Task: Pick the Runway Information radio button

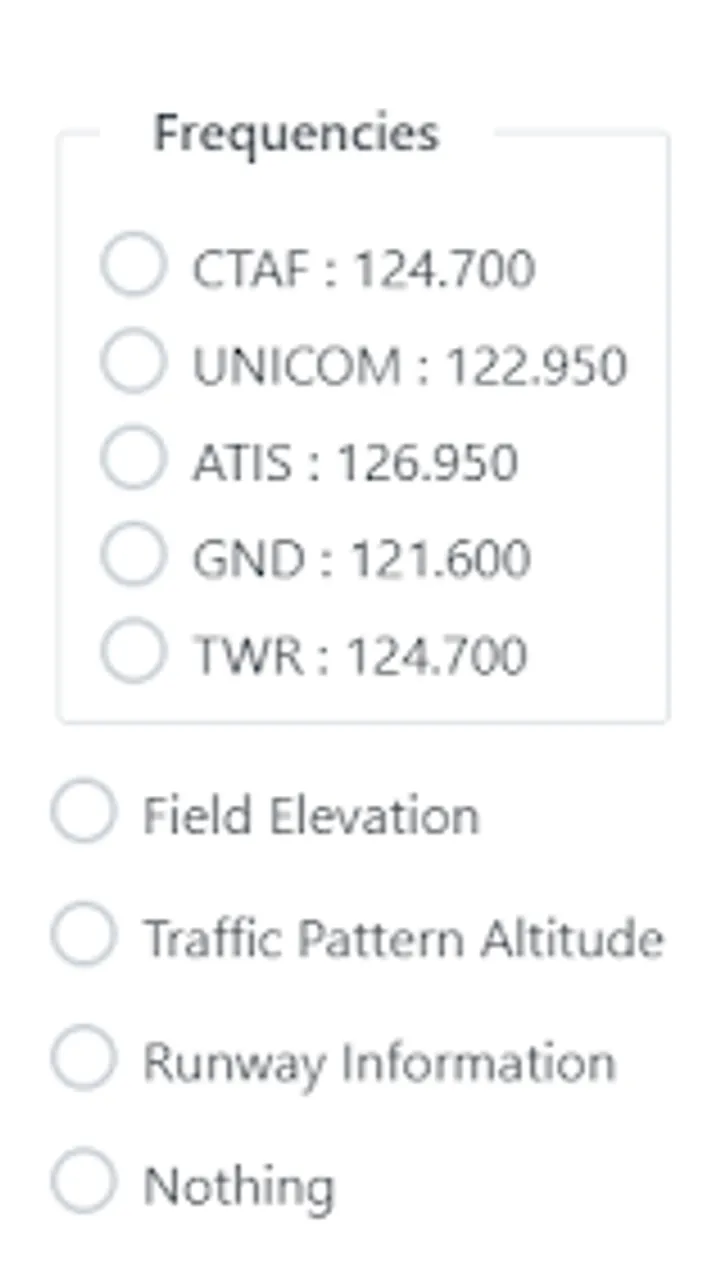Action: coord(84,1058)
